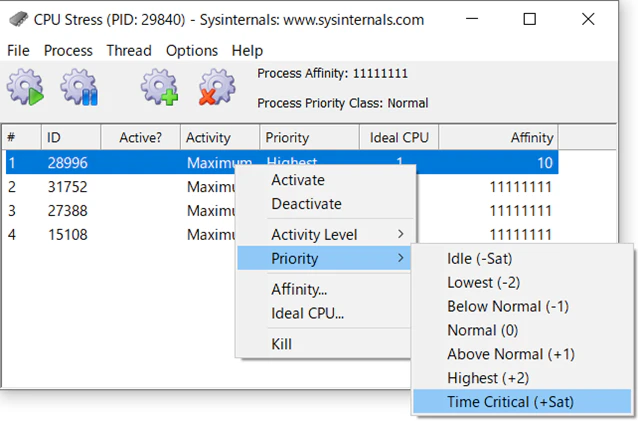The image size is (638, 421).
Task: Choose Deactivate in the context menu
Action: (x=326, y=204)
